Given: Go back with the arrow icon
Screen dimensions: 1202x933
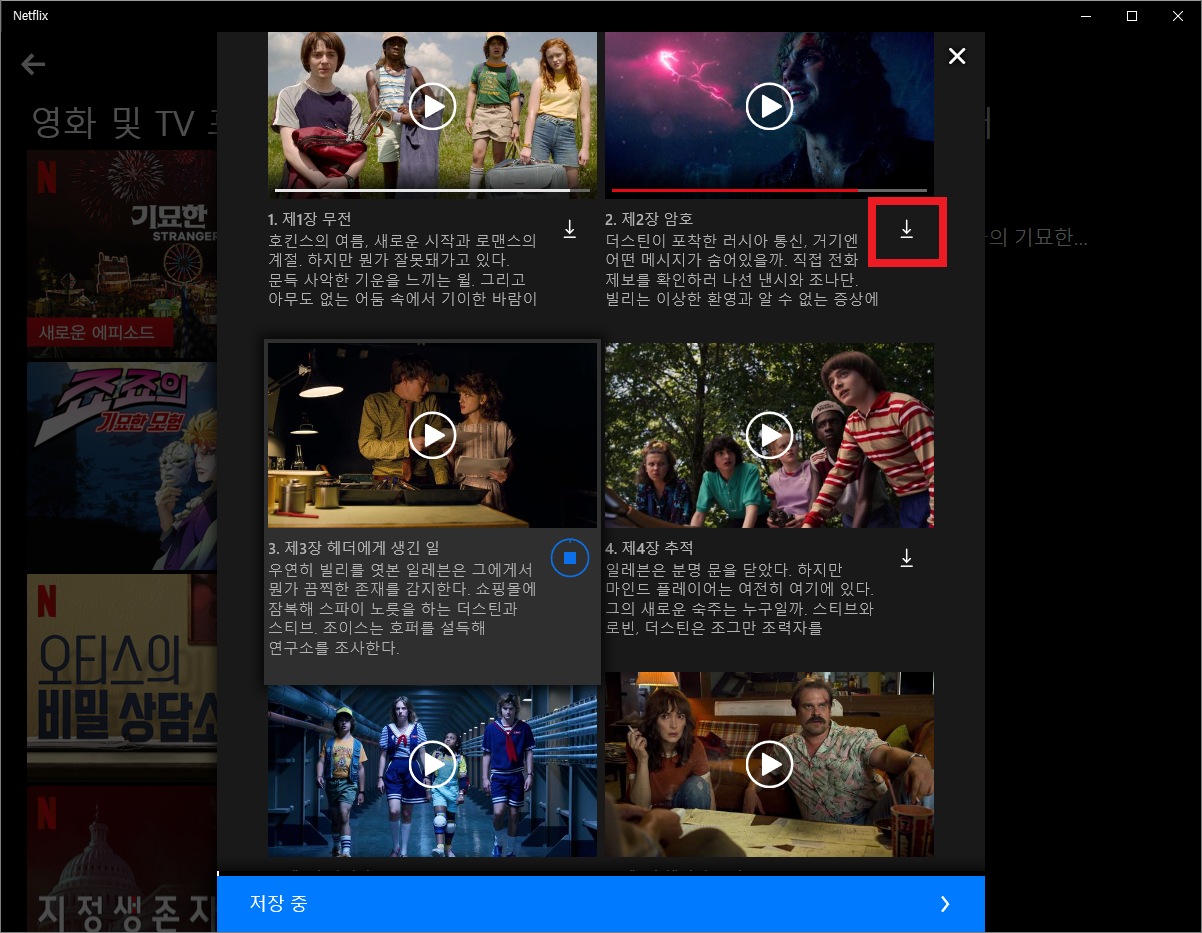Looking at the screenshot, I should click(34, 65).
